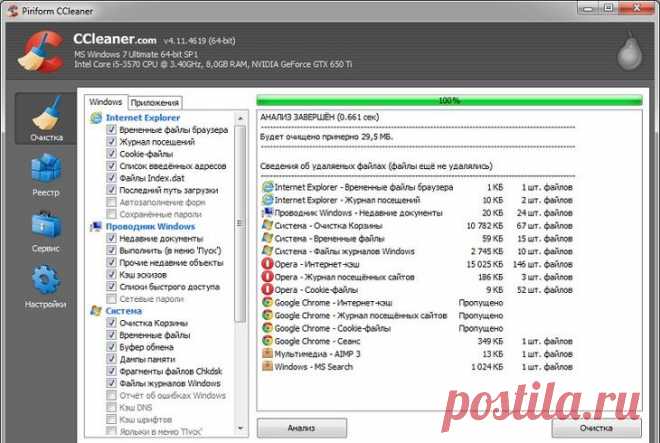Click the 10 782 КБ size value

coord(484,226)
